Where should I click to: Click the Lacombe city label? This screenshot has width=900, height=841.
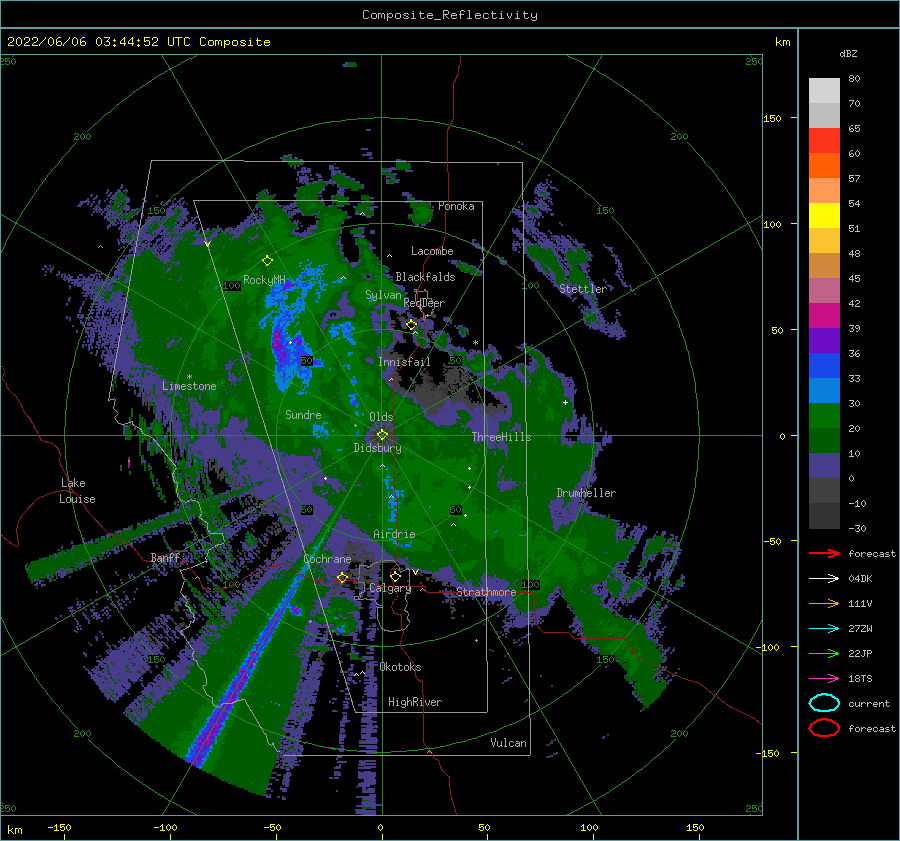coord(432,251)
